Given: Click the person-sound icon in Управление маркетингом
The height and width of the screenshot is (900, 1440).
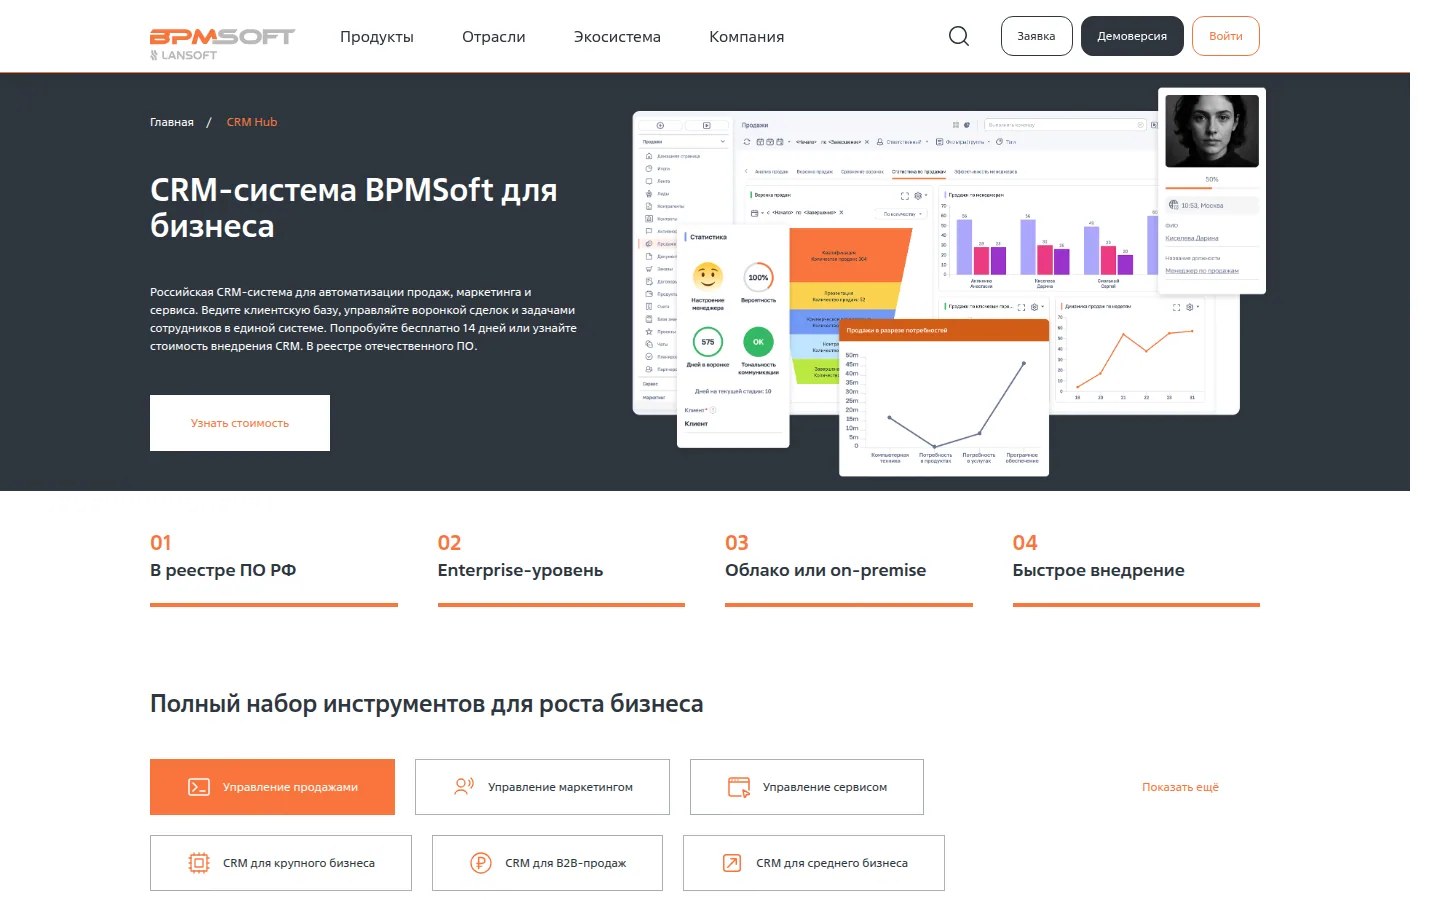Looking at the screenshot, I should (464, 787).
